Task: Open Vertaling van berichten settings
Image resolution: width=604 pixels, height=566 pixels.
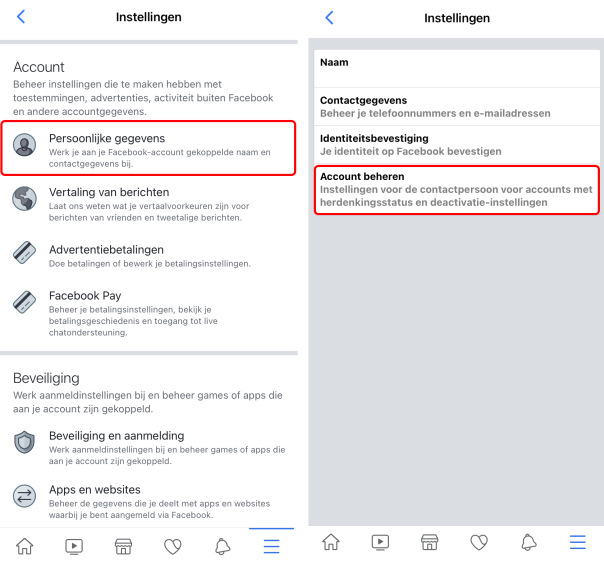Action: pyautogui.click(x=148, y=204)
